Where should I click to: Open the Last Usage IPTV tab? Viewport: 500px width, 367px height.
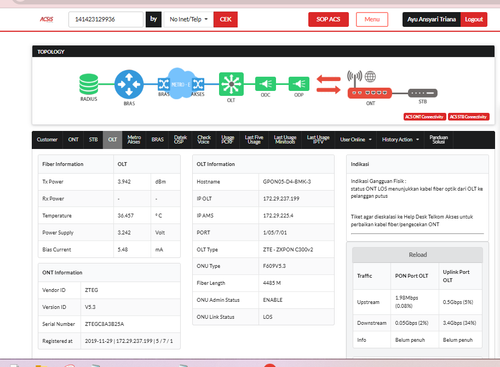point(318,140)
